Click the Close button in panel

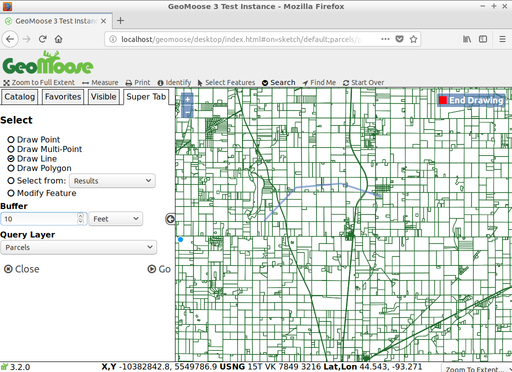coord(22,269)
